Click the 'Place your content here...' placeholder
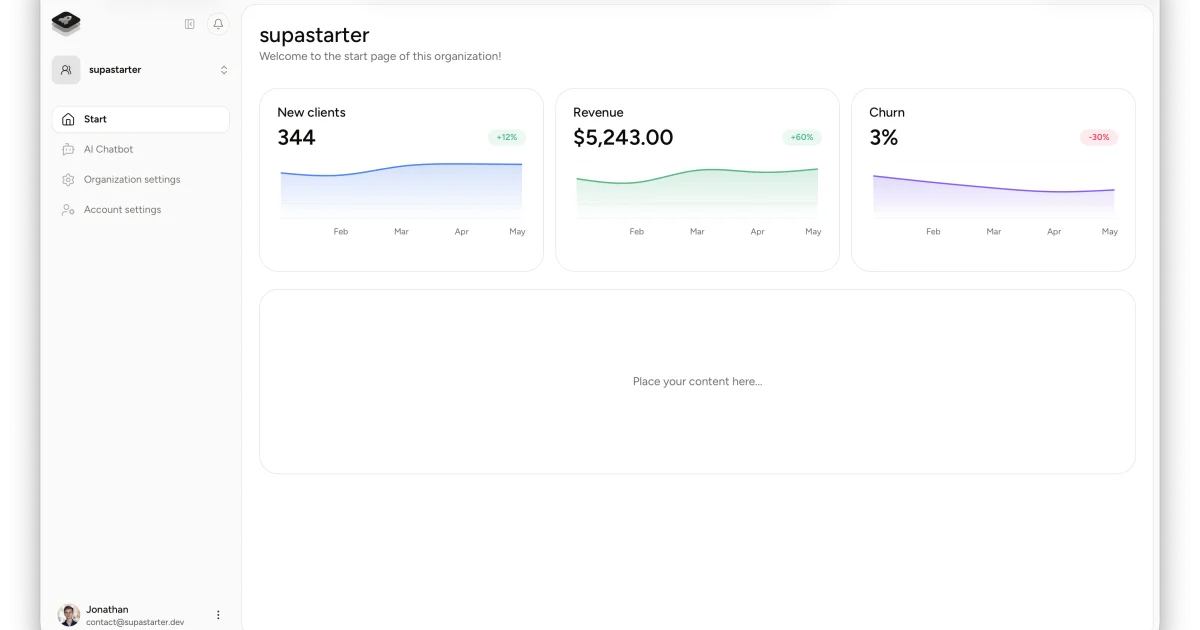The image size is (1200, 630). pos(697,381)
